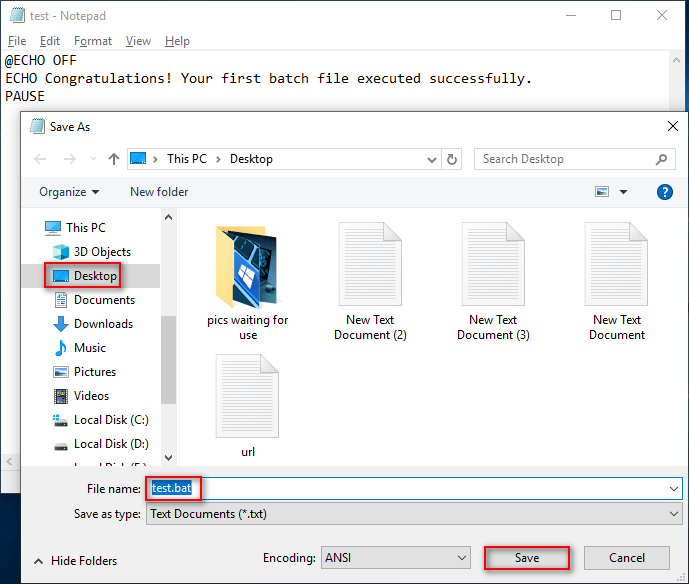Open the Edit menu in Notepad

50,41
